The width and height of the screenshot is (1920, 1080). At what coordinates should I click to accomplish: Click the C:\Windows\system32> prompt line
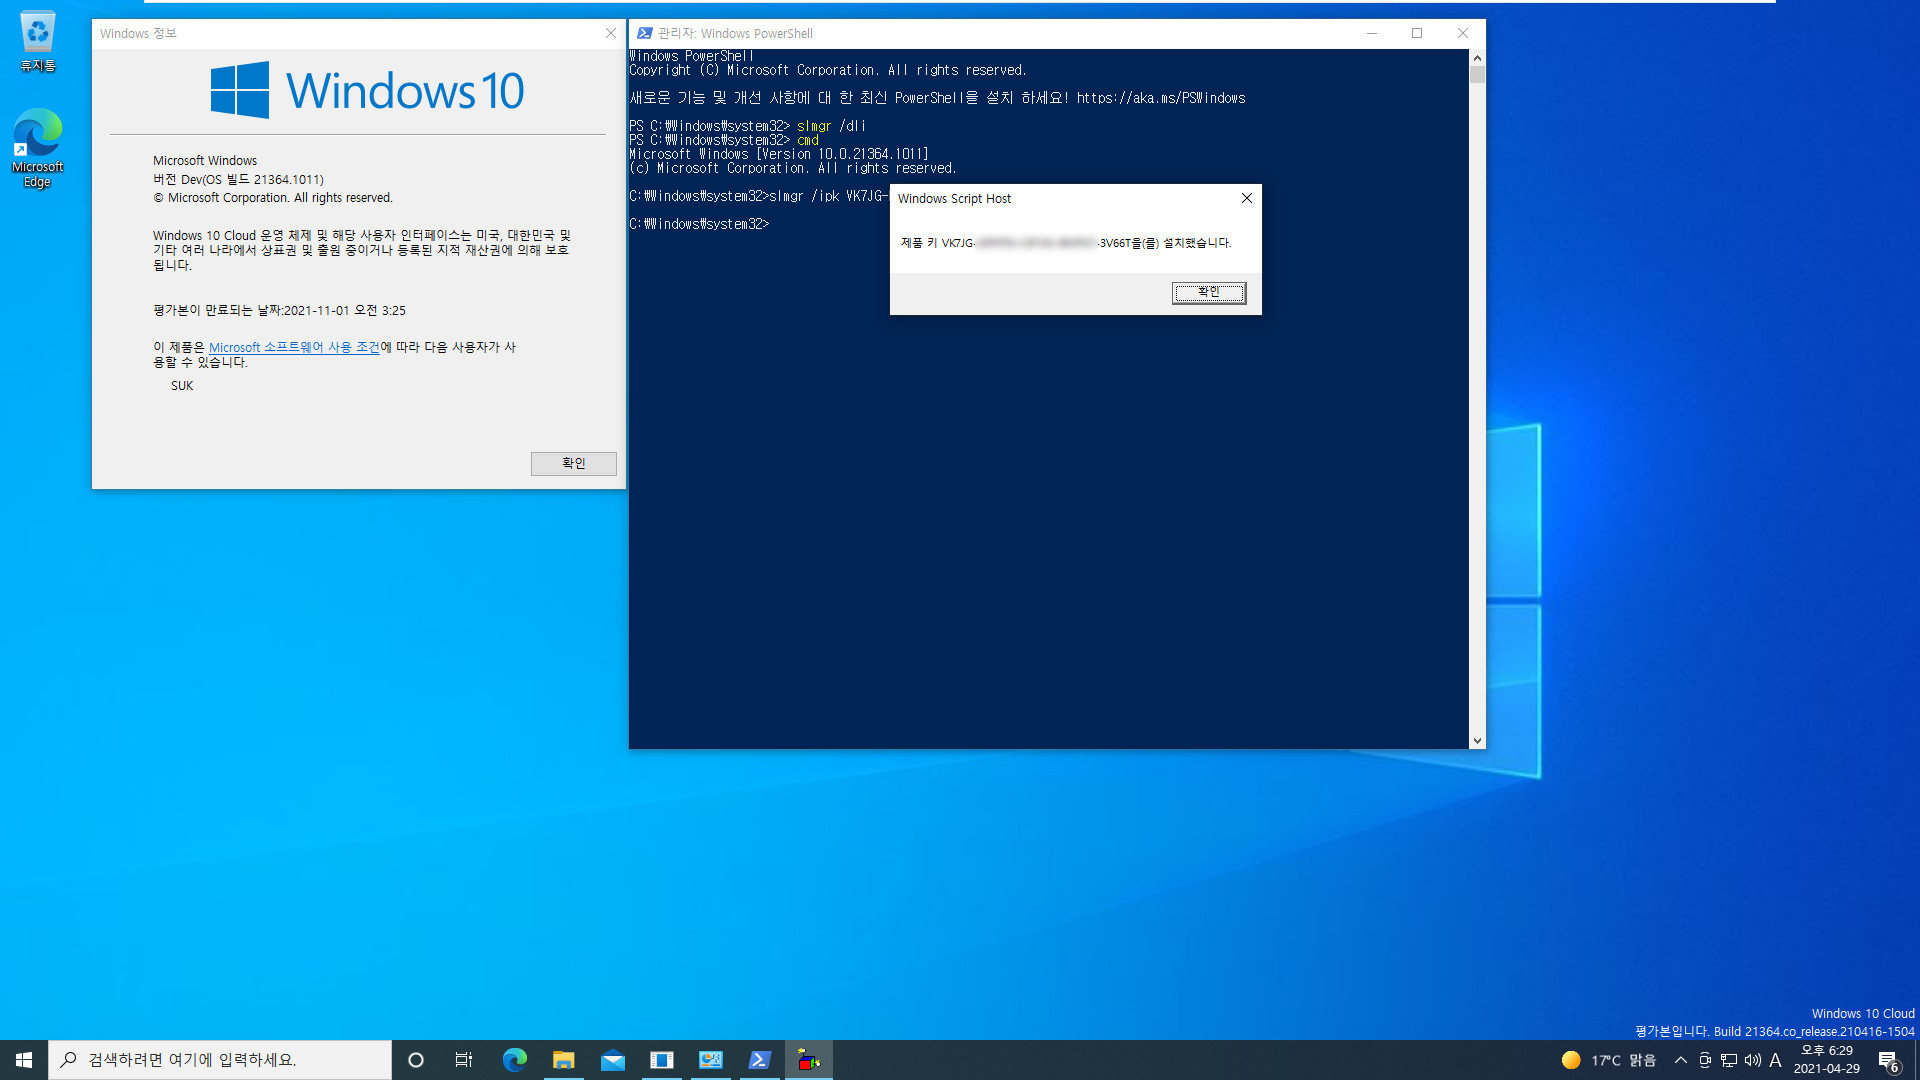699,224
